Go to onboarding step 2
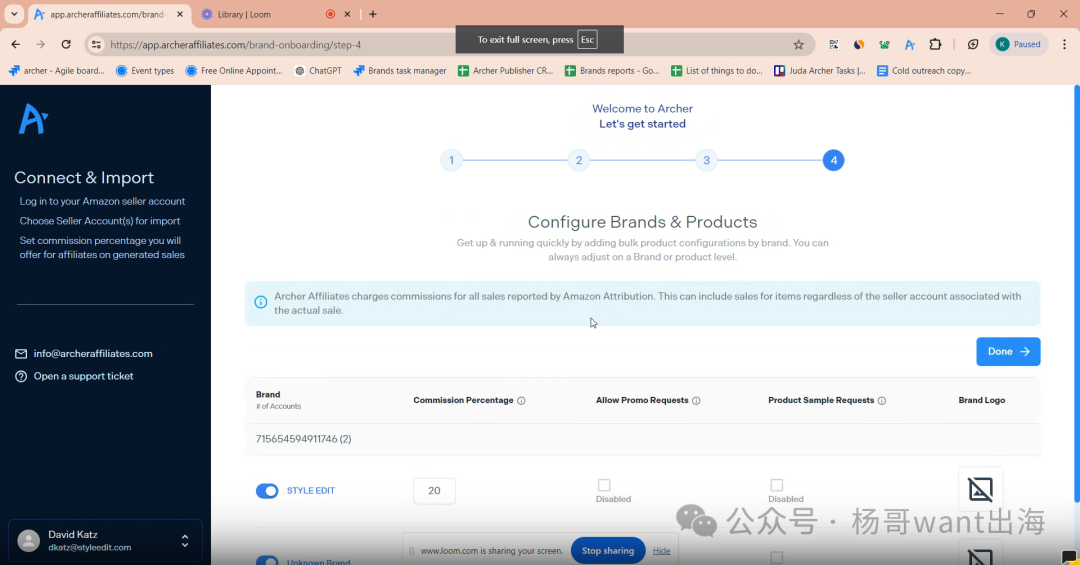 tap(579, 161)
